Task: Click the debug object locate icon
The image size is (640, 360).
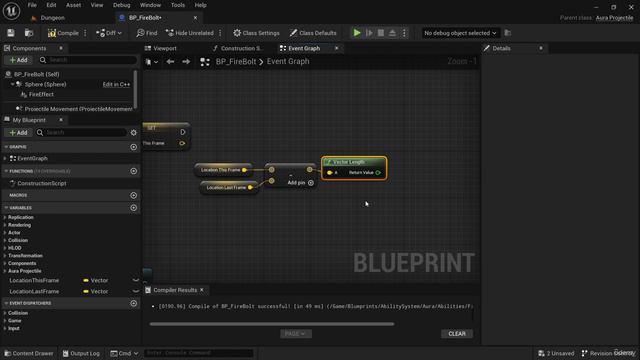Action: (x=508, y=33)
